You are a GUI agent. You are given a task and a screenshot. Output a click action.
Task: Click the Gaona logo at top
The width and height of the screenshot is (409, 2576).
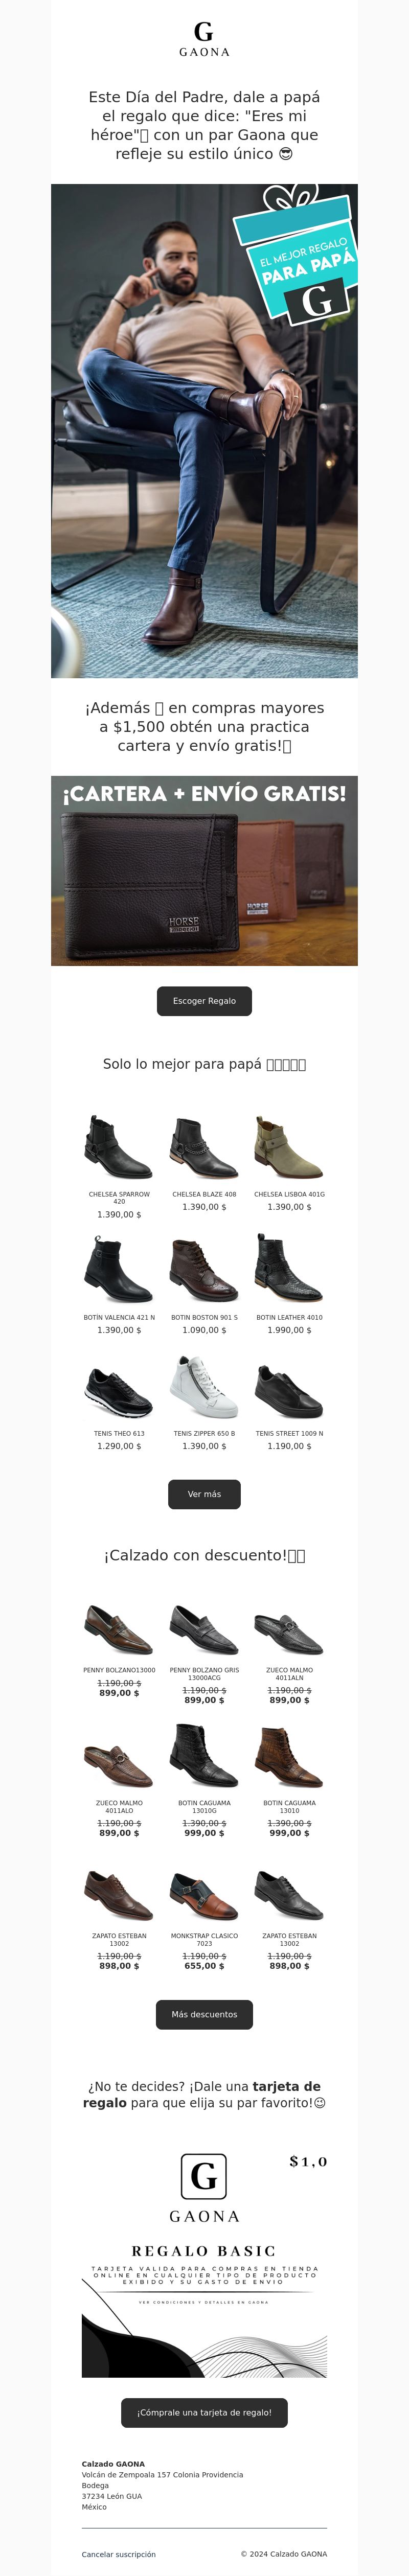(x=204, y=39)
